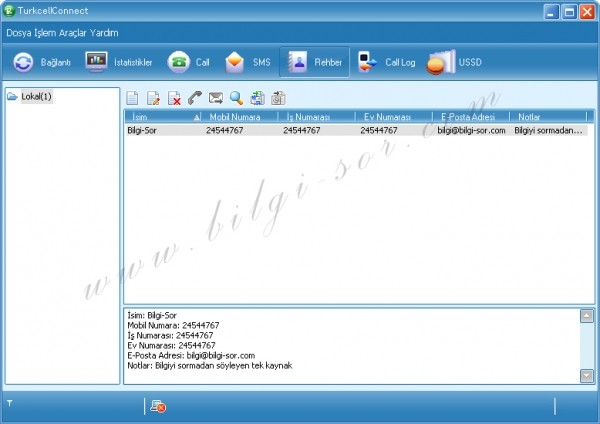Click the TurkcellConnect title bar logo
This screenshot has width=600, height=424.
click(9, 11)
